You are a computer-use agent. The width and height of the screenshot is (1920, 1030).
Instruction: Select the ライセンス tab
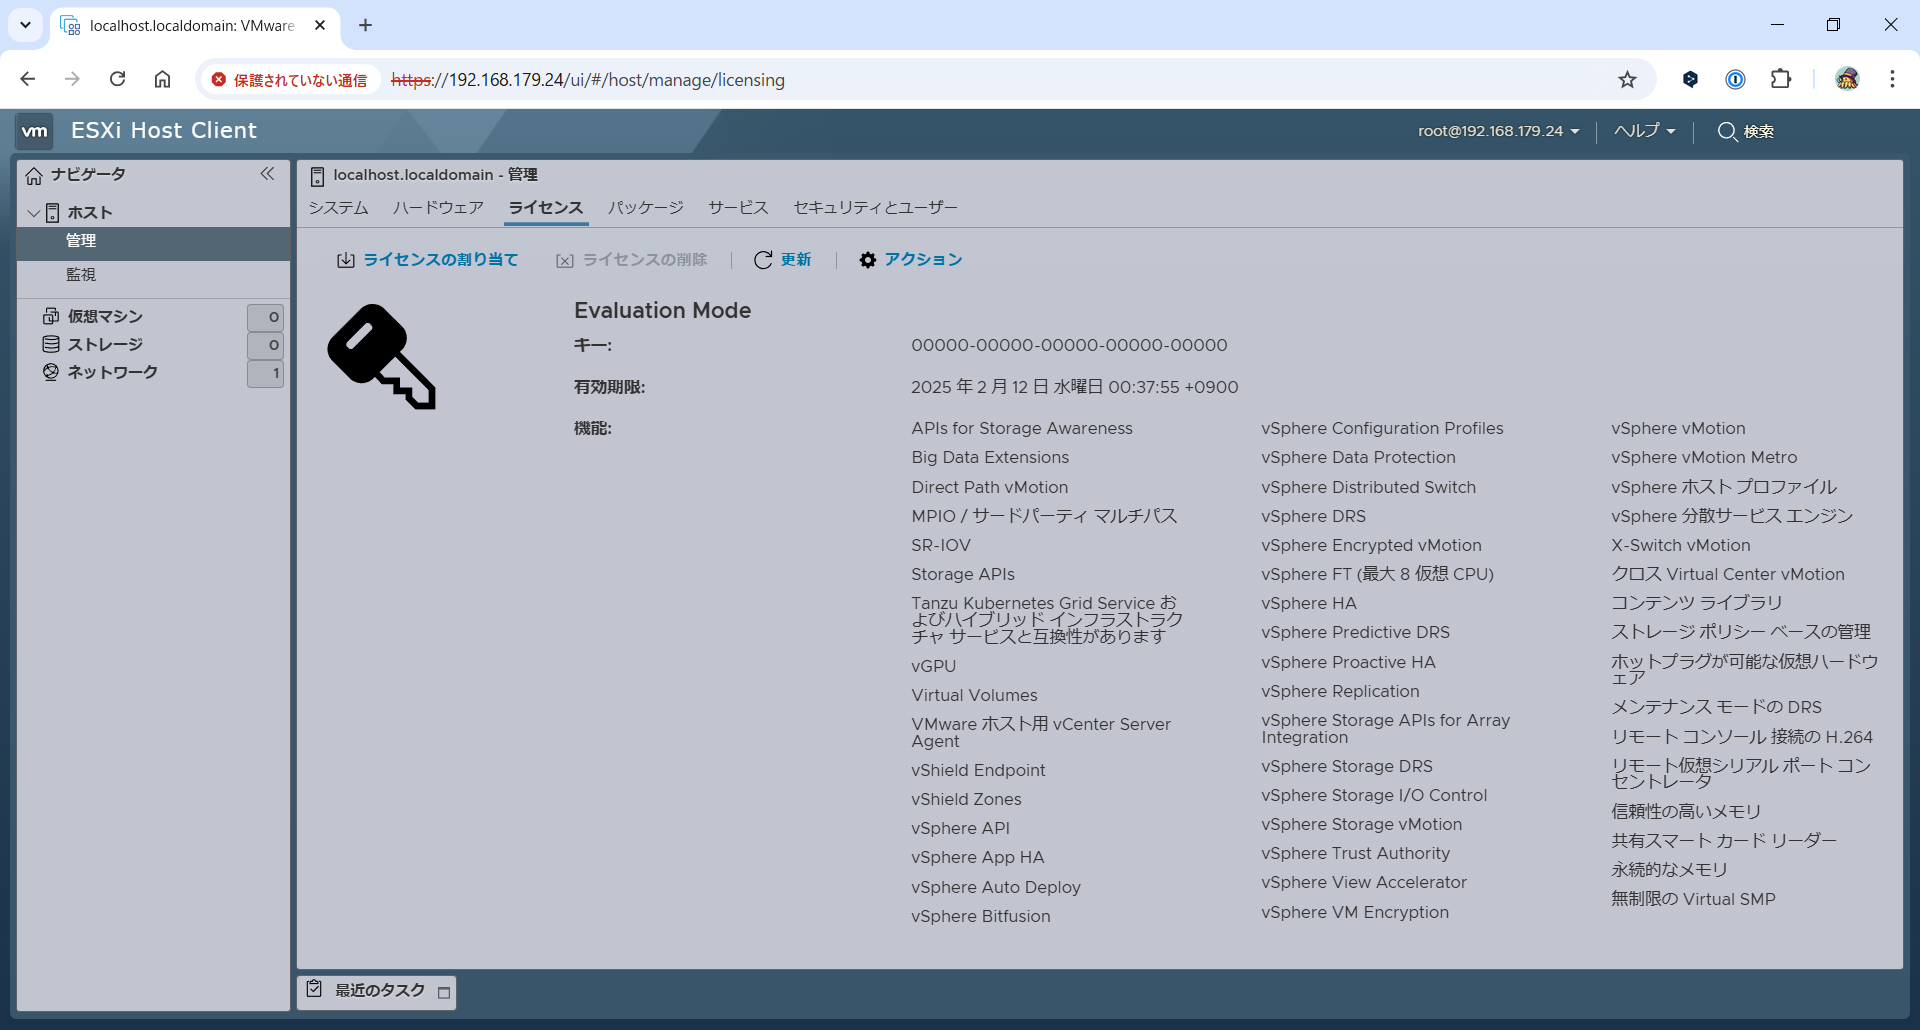point(546,208)
